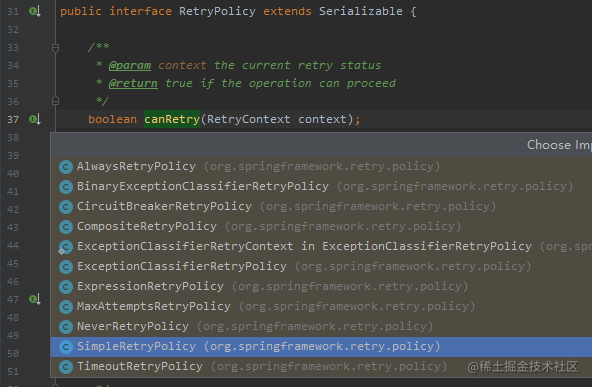The width and height of the screenshot is (592, 387).
Task: Collapse Javadoc end fold marker on line 36
Action: click(x=55, y=101)
